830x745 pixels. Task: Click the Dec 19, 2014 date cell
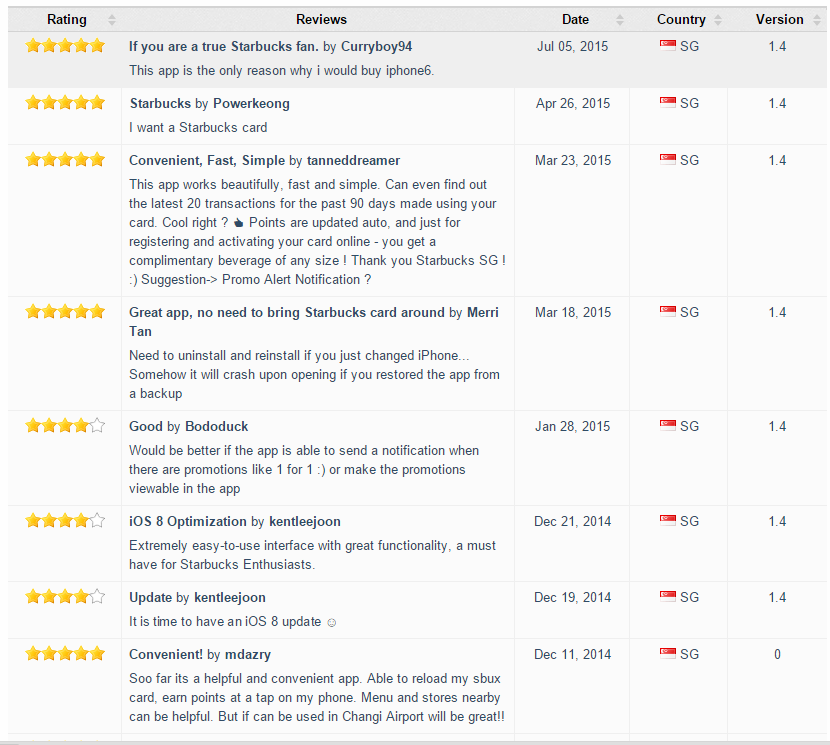click(x=572, y=597)
